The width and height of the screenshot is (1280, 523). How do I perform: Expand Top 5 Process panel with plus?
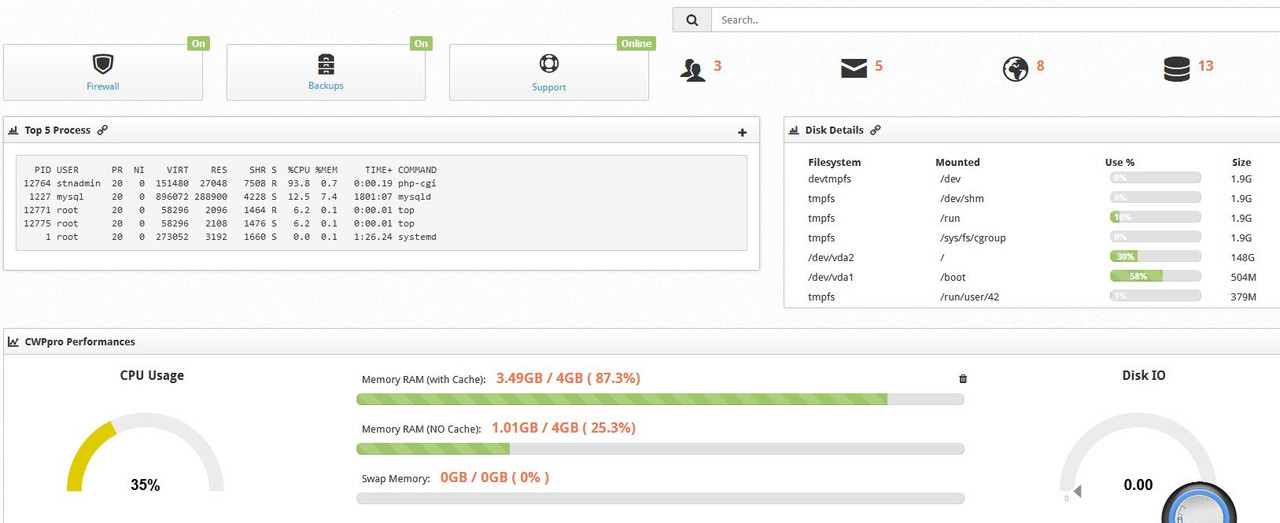(x=742, y=132)
